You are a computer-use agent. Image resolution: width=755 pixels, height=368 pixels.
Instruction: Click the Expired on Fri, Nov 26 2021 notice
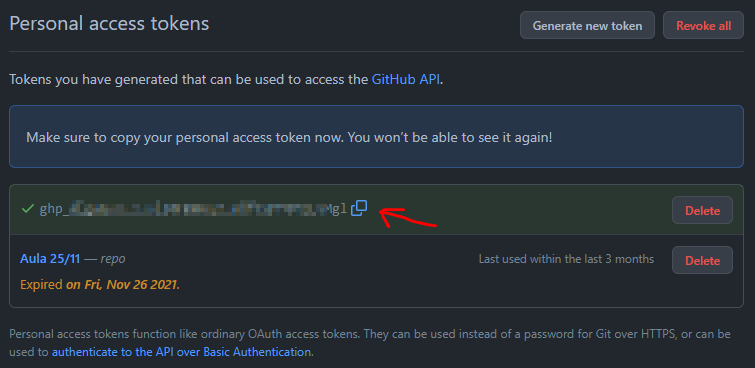100,285
